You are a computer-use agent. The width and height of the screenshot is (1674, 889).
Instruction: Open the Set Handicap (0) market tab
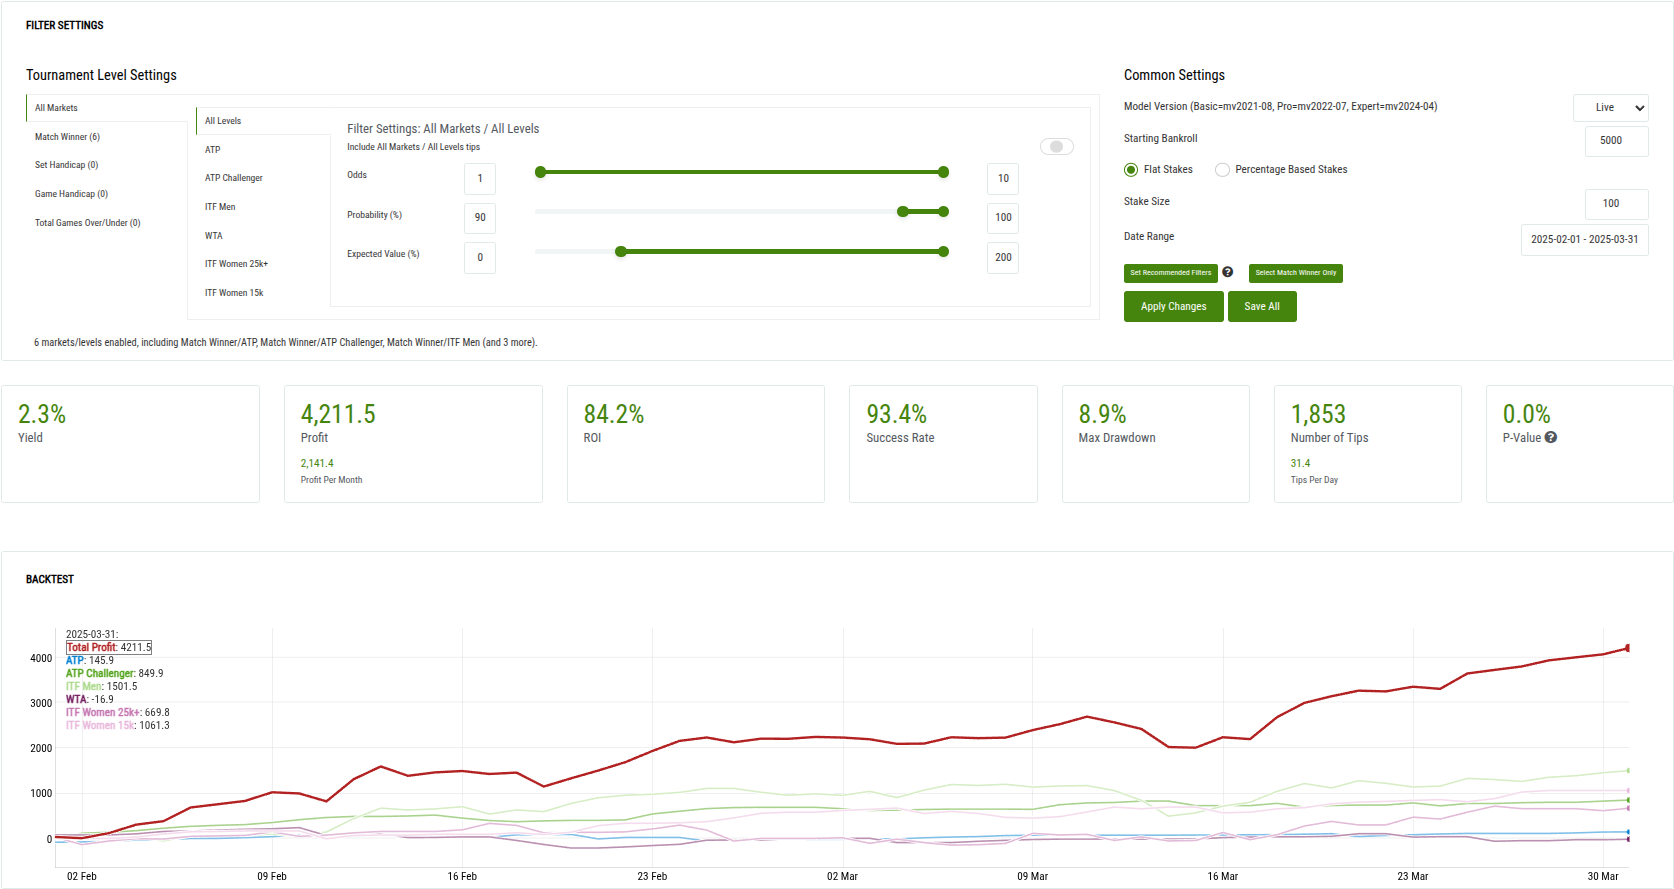66,165
